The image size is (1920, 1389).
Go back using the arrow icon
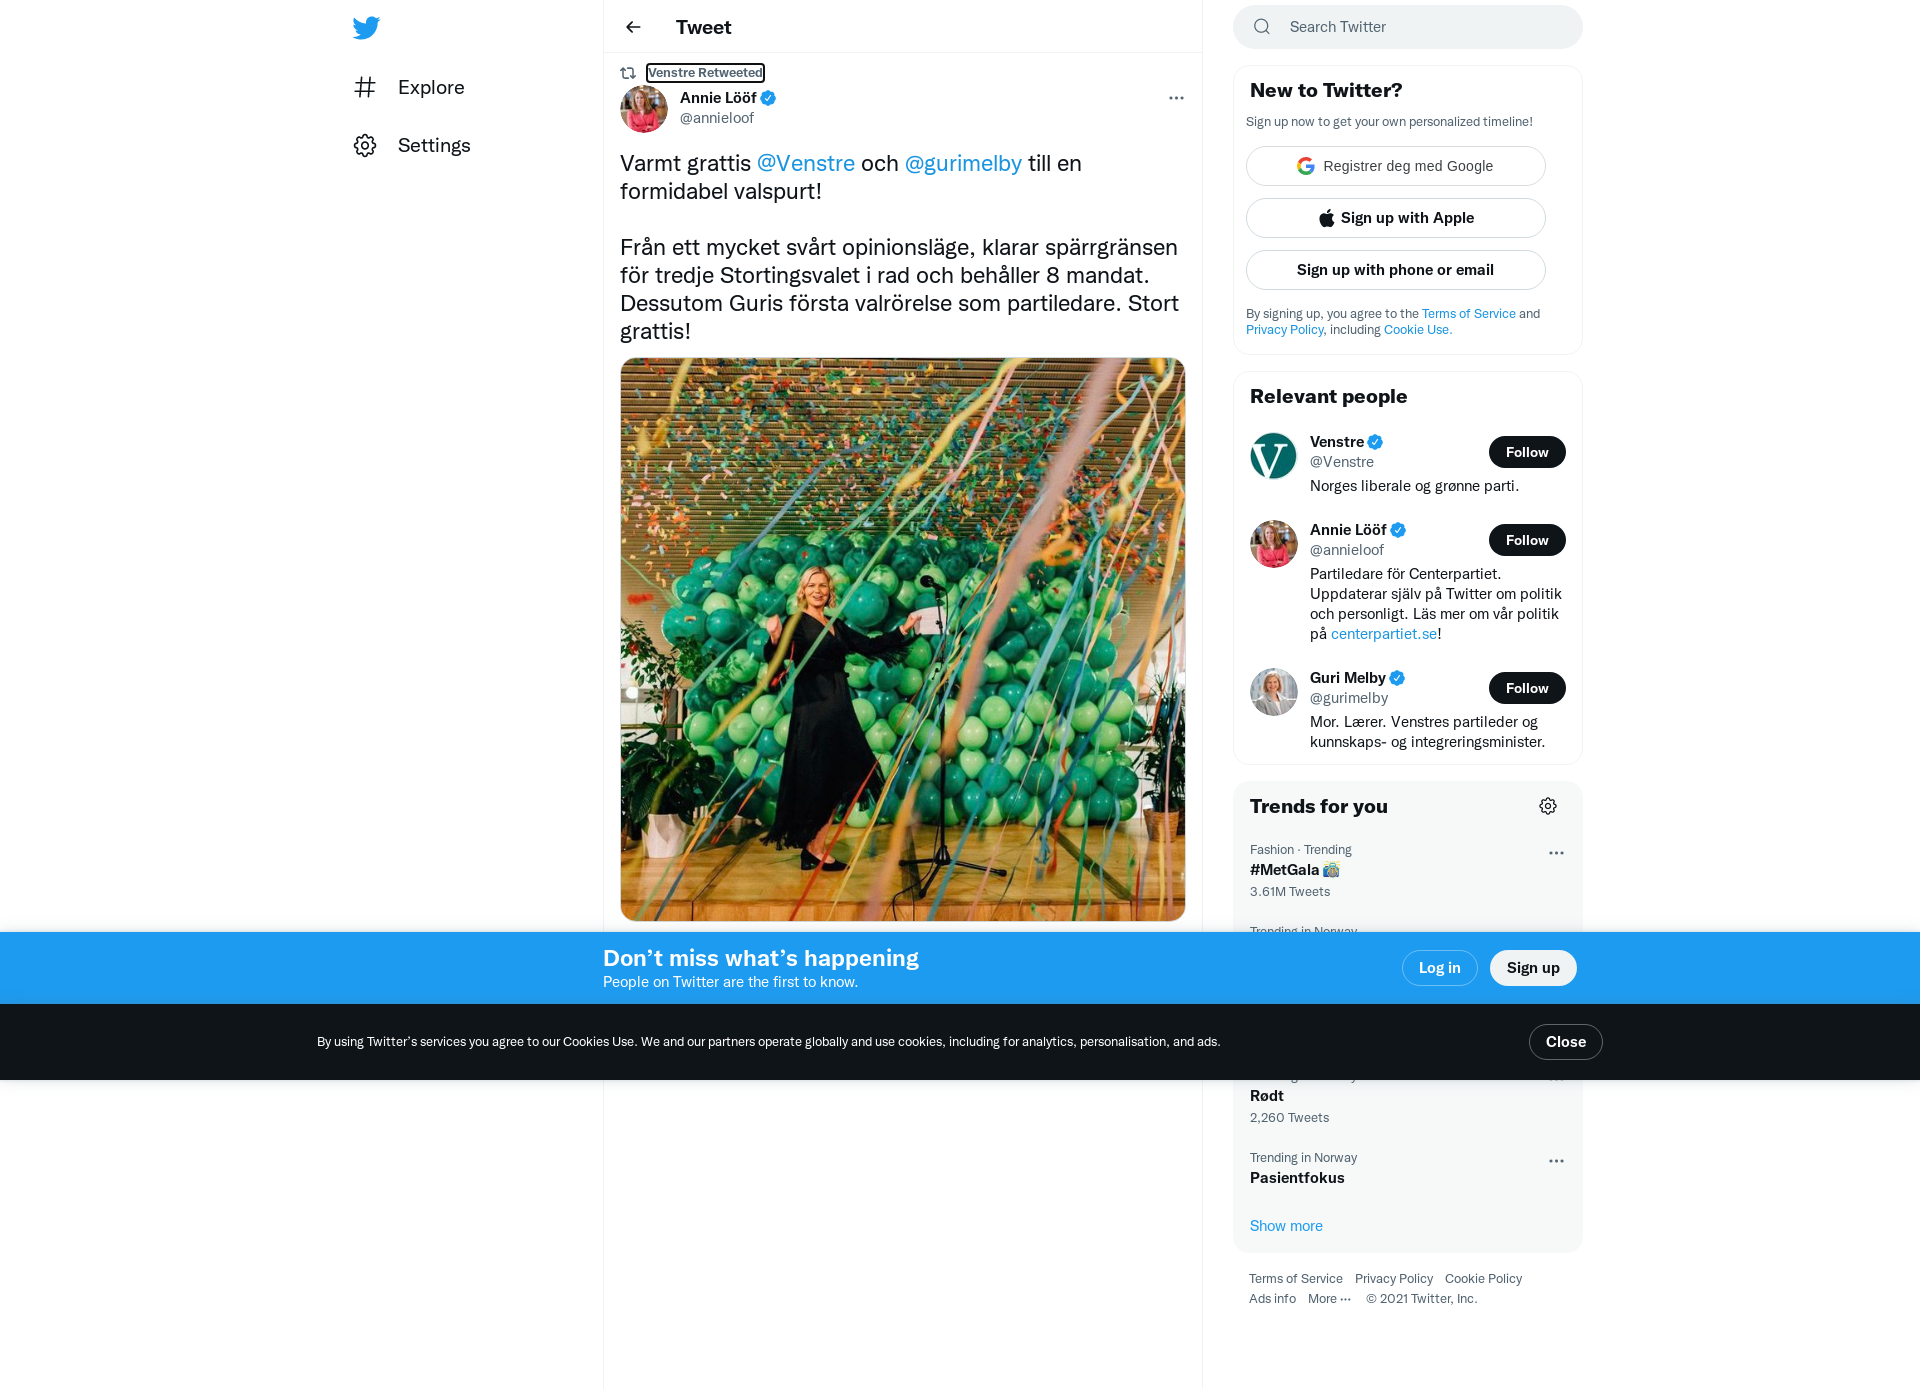pos(633,27)
